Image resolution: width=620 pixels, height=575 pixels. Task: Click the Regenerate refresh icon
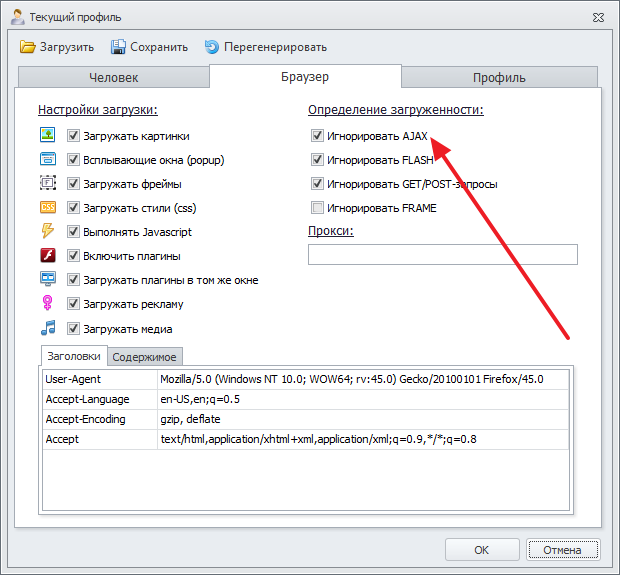click(212, 47)
